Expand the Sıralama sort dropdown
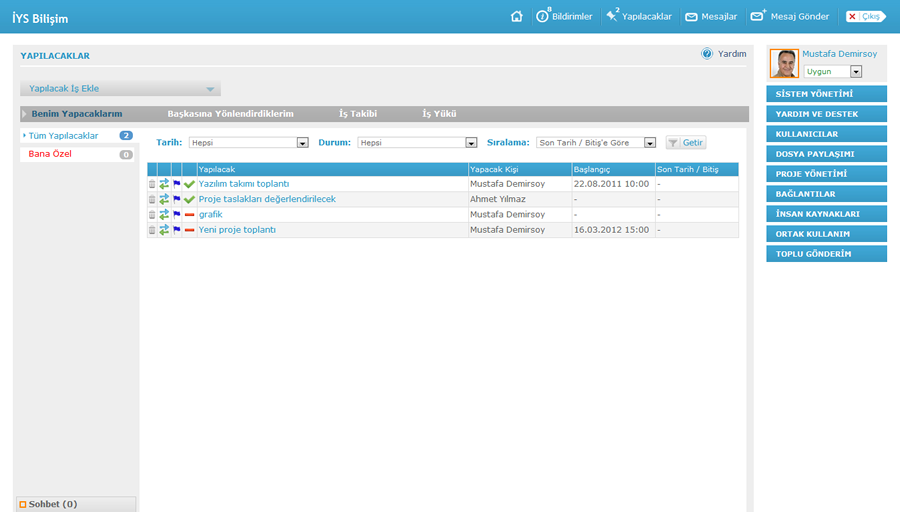 click(x=650, y=143)
